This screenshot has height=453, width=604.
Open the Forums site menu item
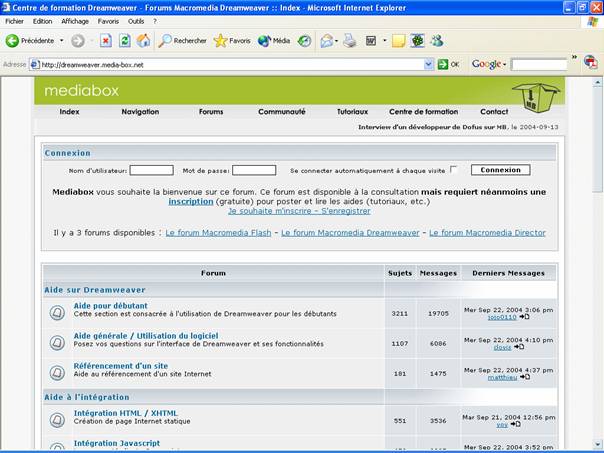pyautogui.click(x=211, y=112)
